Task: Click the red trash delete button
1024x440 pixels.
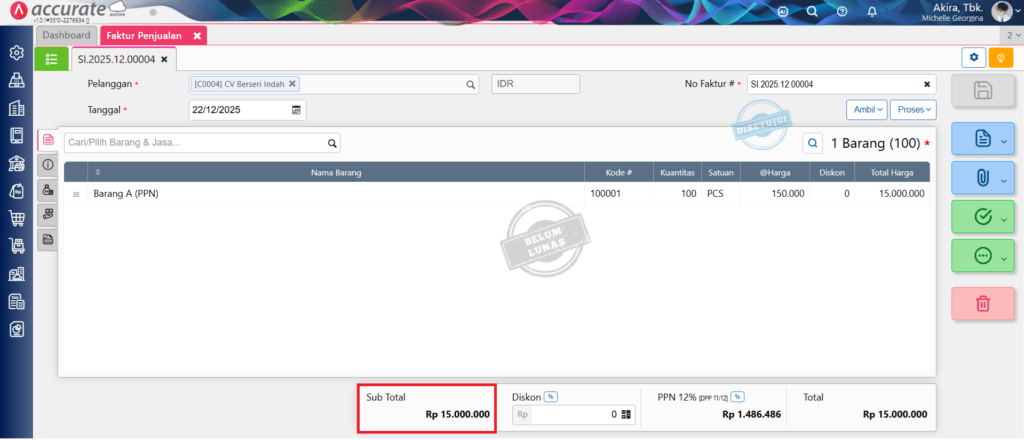Action: coord(981,303)
